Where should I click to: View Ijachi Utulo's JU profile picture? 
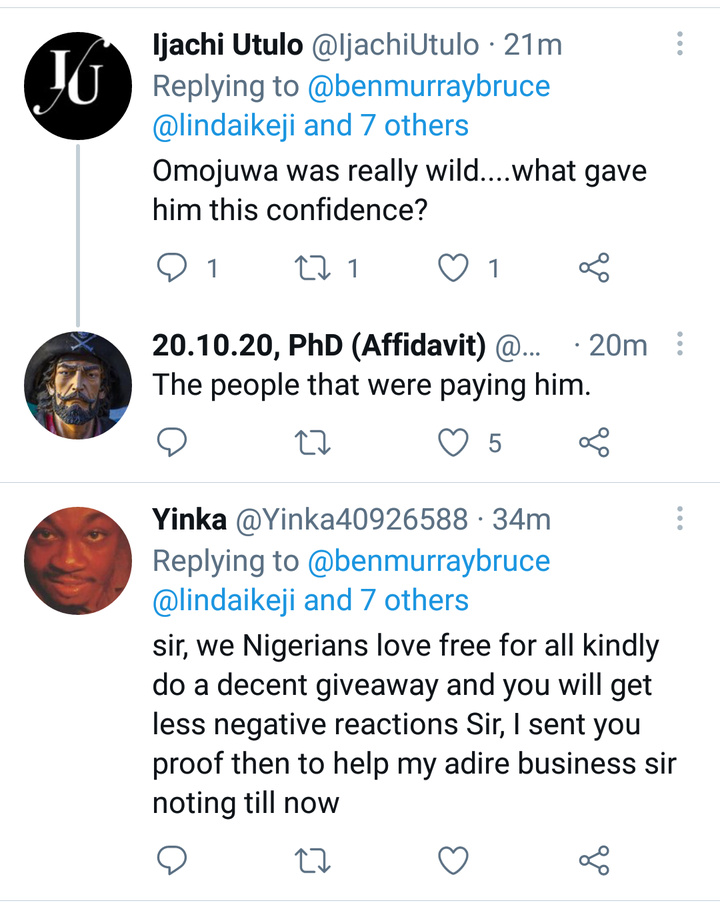(78, 86)
